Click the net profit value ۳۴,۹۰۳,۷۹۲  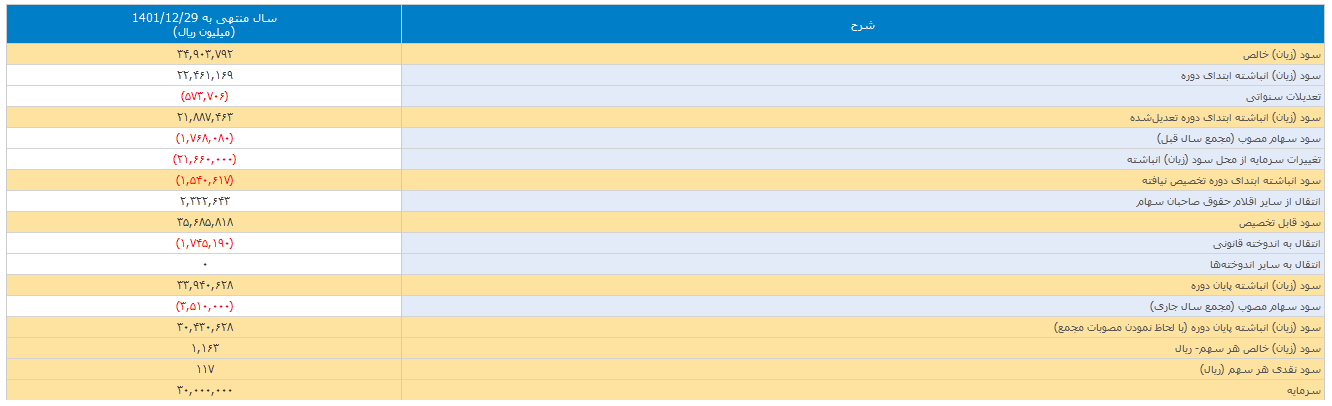(x=204, y=54)
